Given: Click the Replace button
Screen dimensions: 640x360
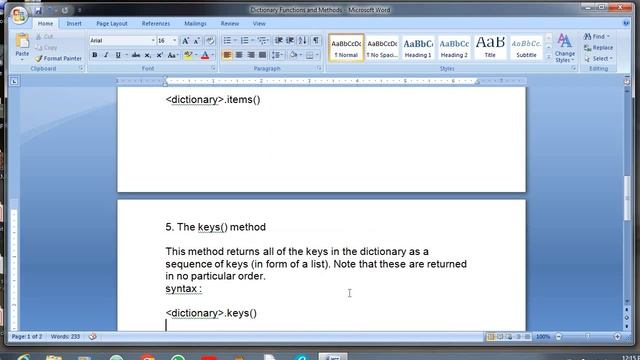Looking at the screenshot, I should point(598,48).
